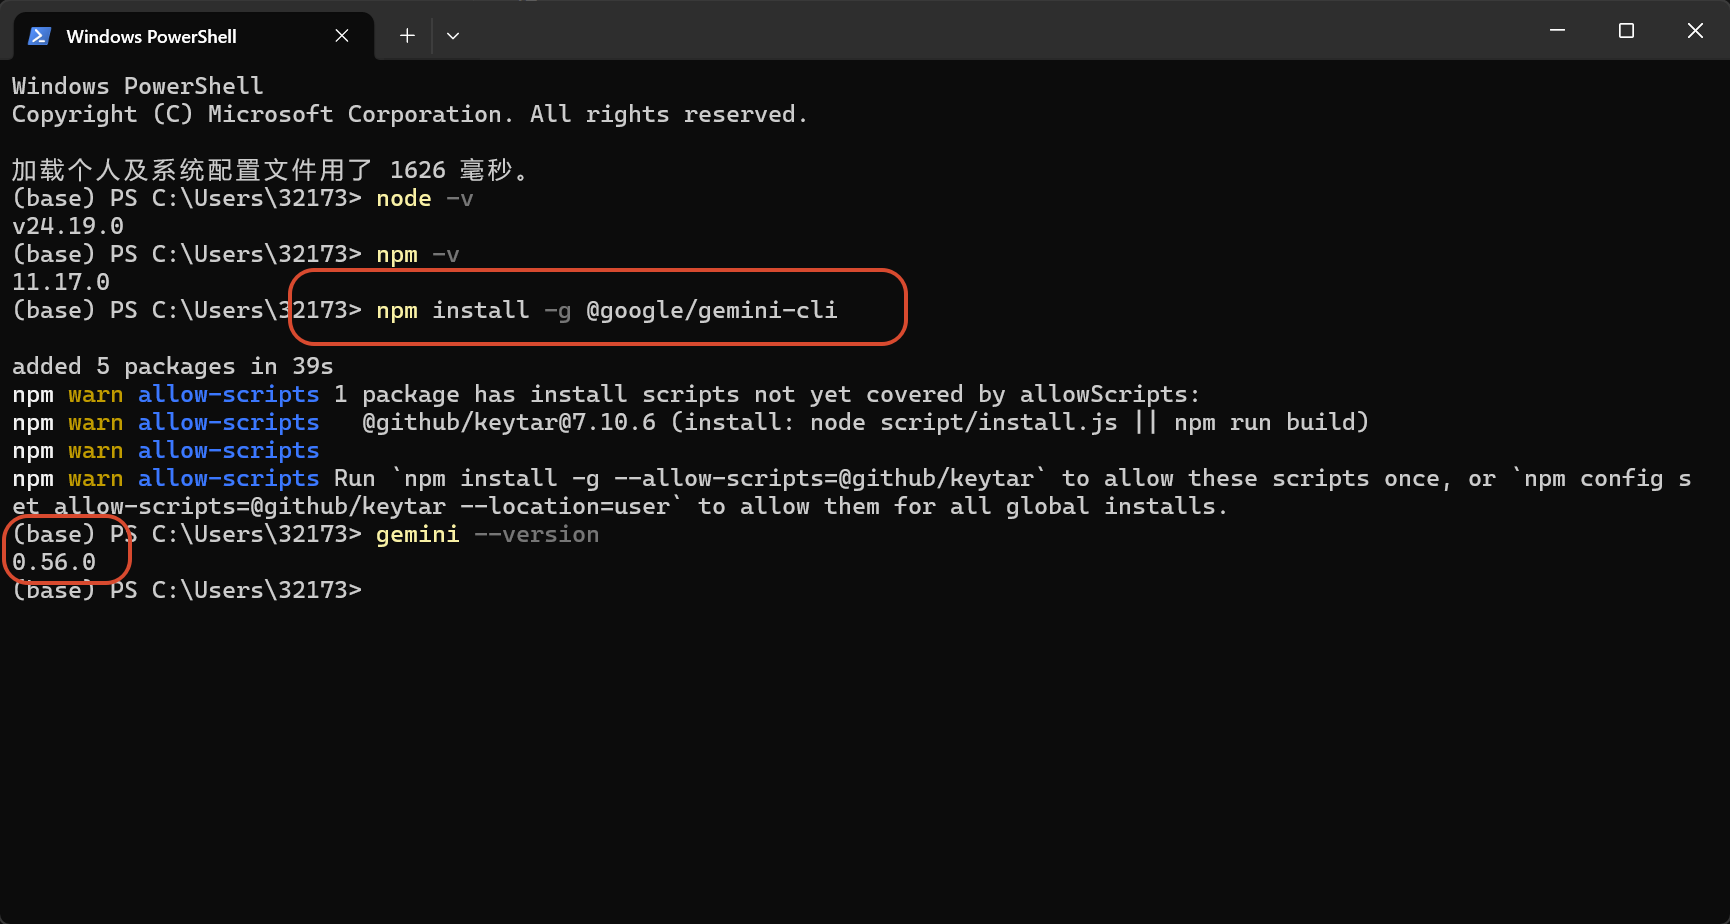Screen dimensions: 1730x924
Task: Click the 11.17.0 npm version output
Action: (x=61, y=283)
